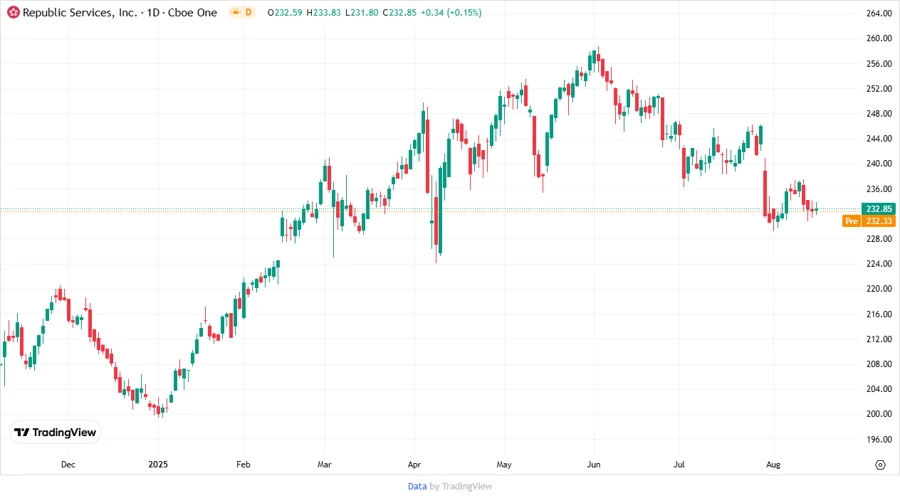Image resolution: width=900 pixels, height=498 pixels.
Task: Click the Aug label on time axis
Action: point(772,465)
